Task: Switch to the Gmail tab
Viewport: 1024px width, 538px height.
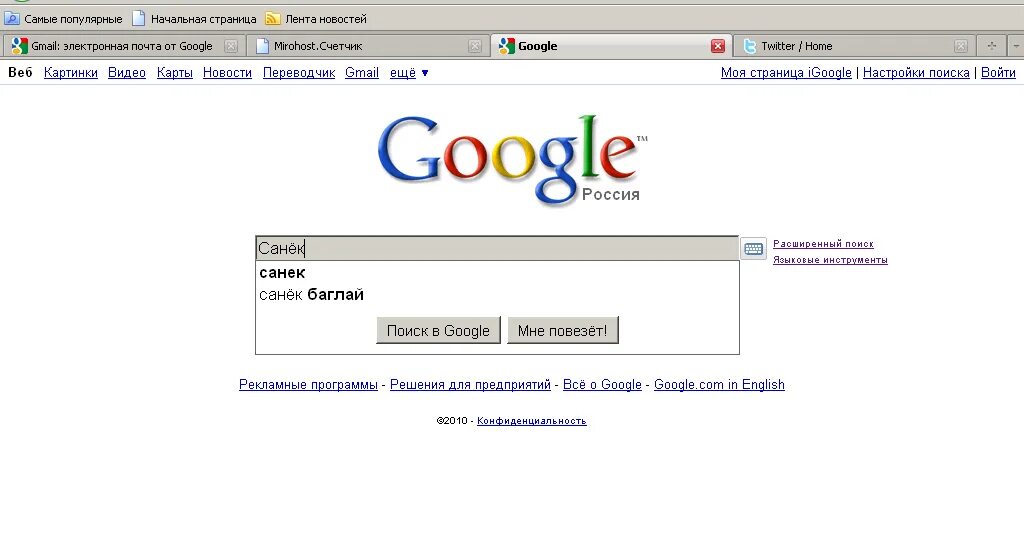Action: pyautogui.click(x=123, y=46)
